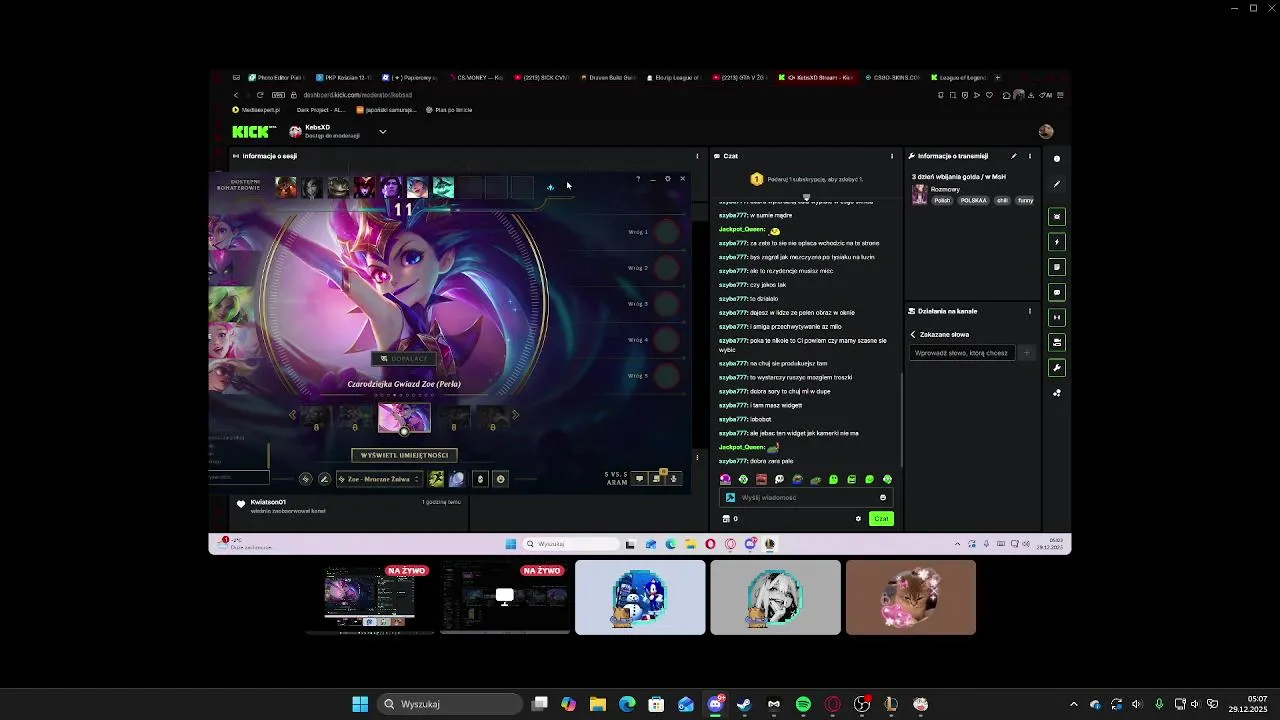Click the green microphone tray icon
Screen dimensions: 1280x720
(1159, 704)
